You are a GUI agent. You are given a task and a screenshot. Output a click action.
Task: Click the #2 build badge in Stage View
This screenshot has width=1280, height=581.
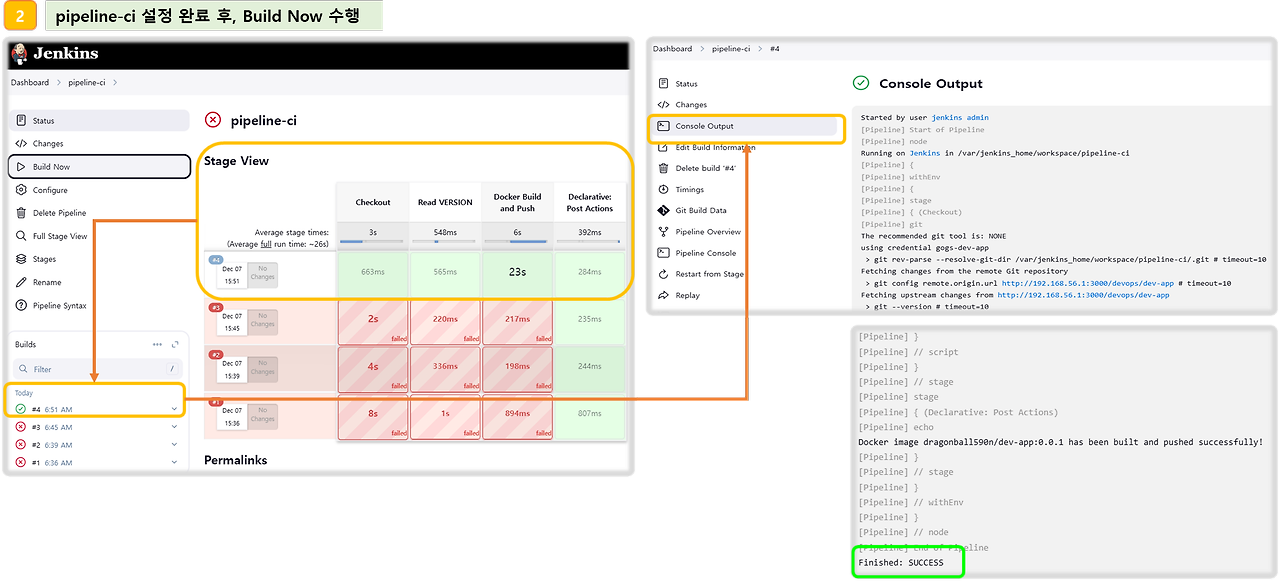coord(215,354)
